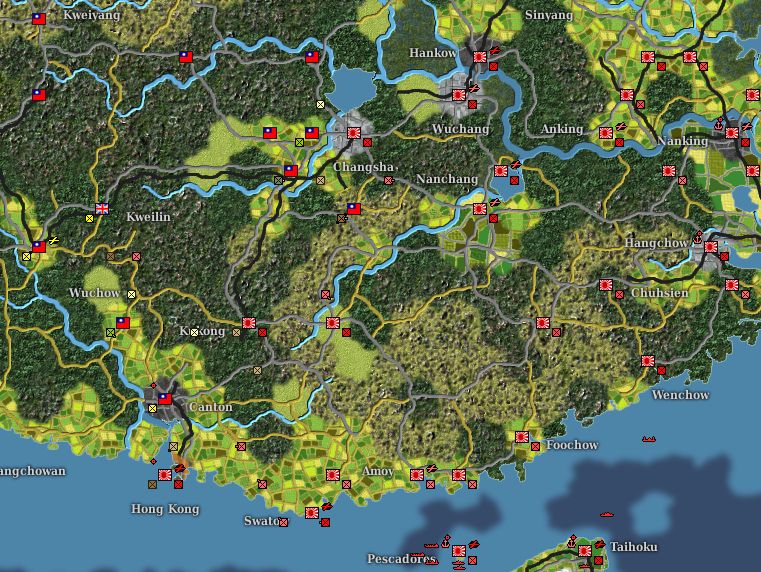This screenshot has width=761, height=572.
Task: Click the Hong Kong label
Action: pos(165,509)
